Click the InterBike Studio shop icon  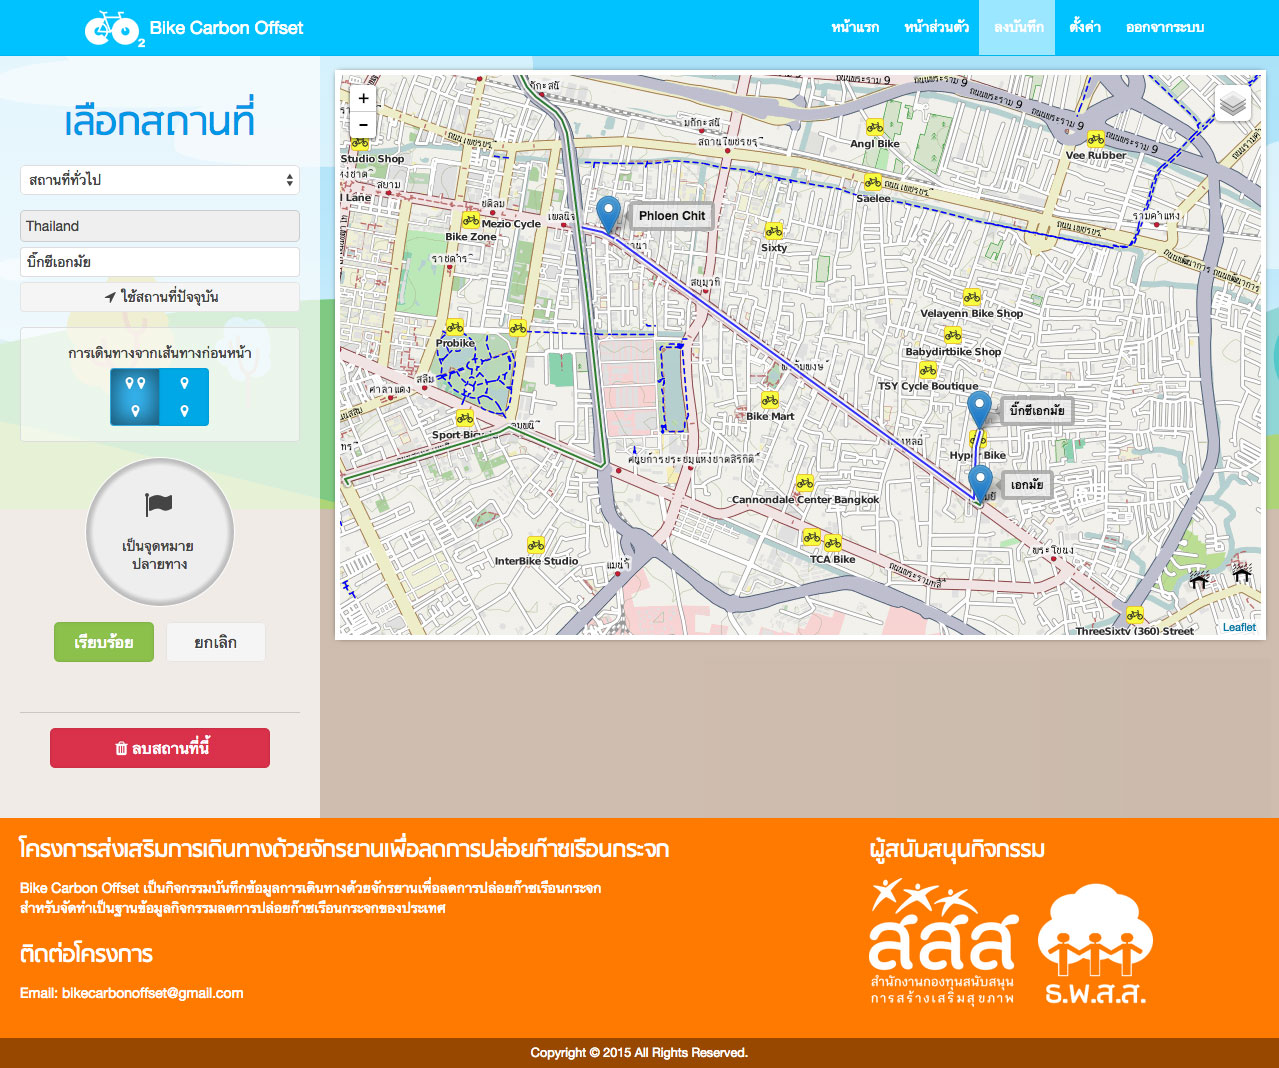pos(536,545)
